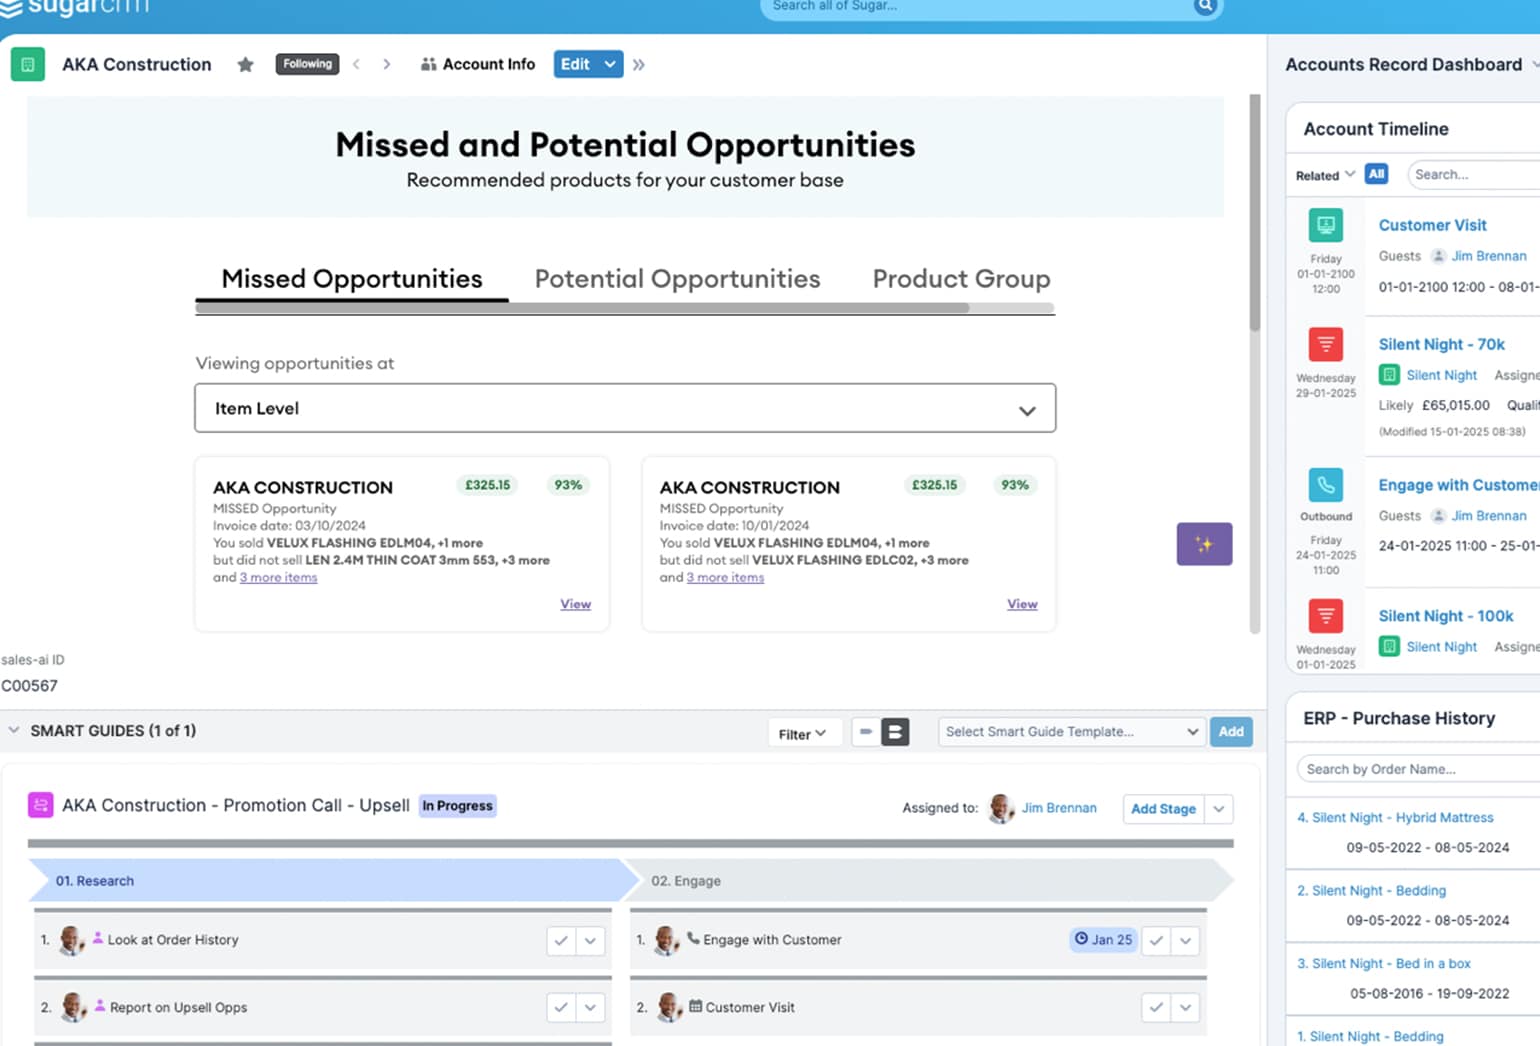Image resolution: width=1540 pixels, height=1046 pixels.
Task: Go to previous record with left chevron
Action: click(356, 64)
